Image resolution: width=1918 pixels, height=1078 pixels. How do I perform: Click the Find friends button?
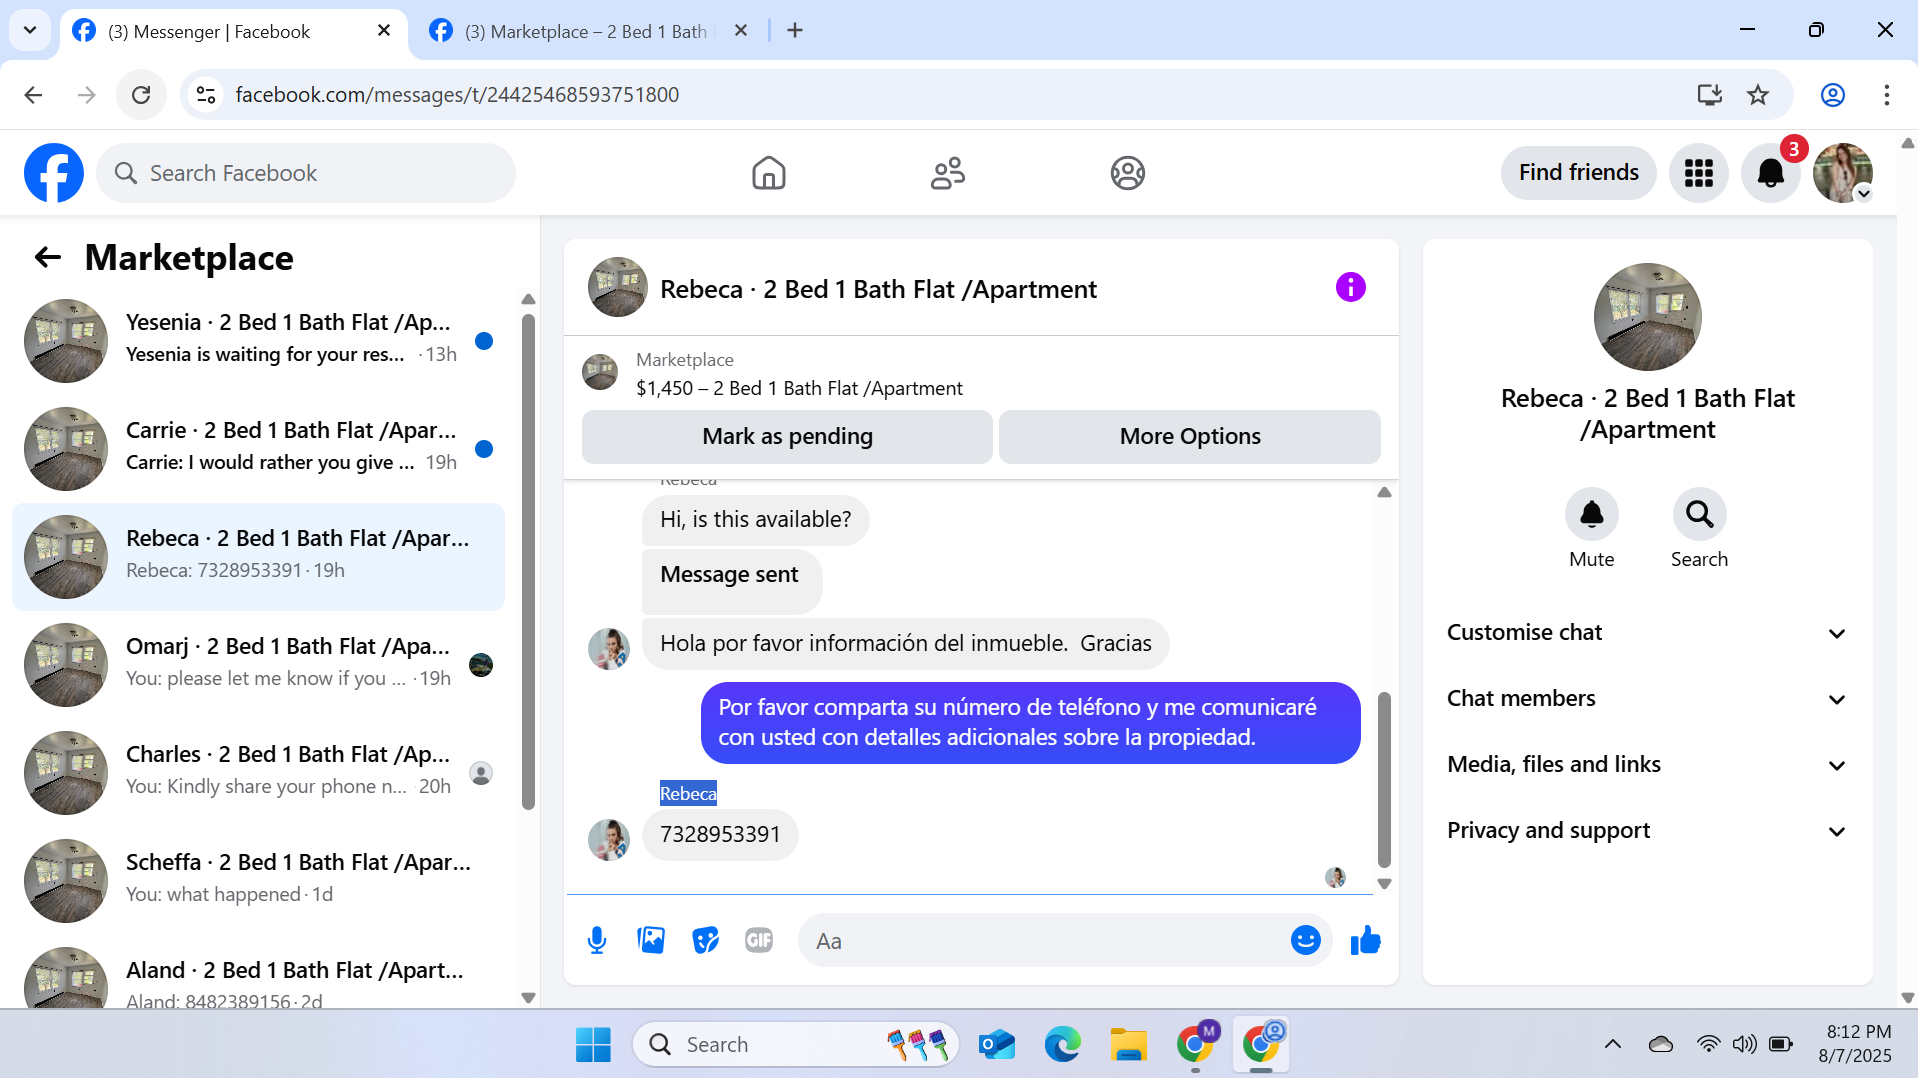[1578, 173]
